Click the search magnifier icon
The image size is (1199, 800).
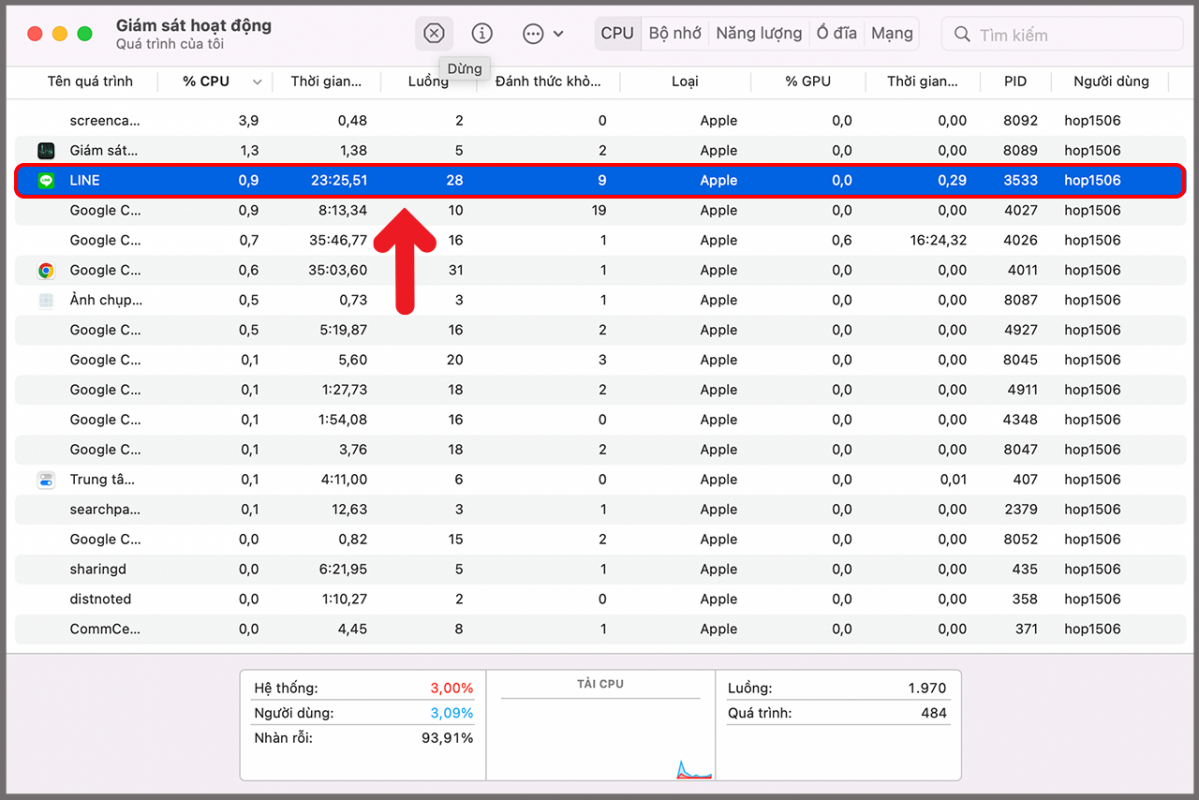coord(961,33)
